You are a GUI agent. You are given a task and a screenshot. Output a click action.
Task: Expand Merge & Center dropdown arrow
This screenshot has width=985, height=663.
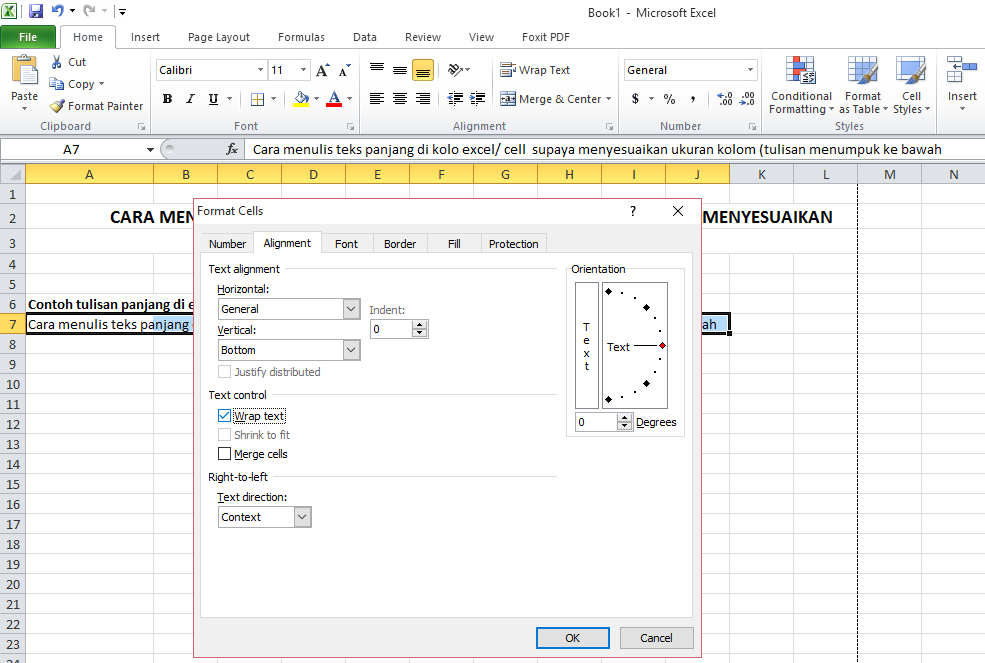(608, 99)
